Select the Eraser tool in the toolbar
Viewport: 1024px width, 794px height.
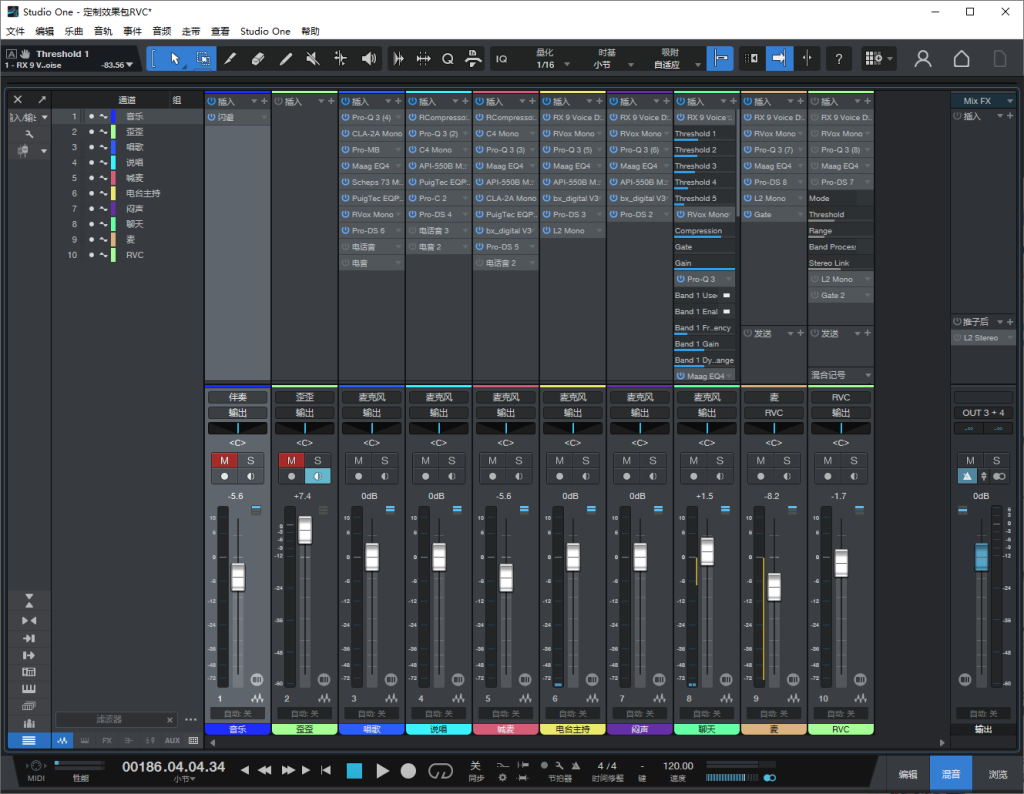[x=258, y=59]
